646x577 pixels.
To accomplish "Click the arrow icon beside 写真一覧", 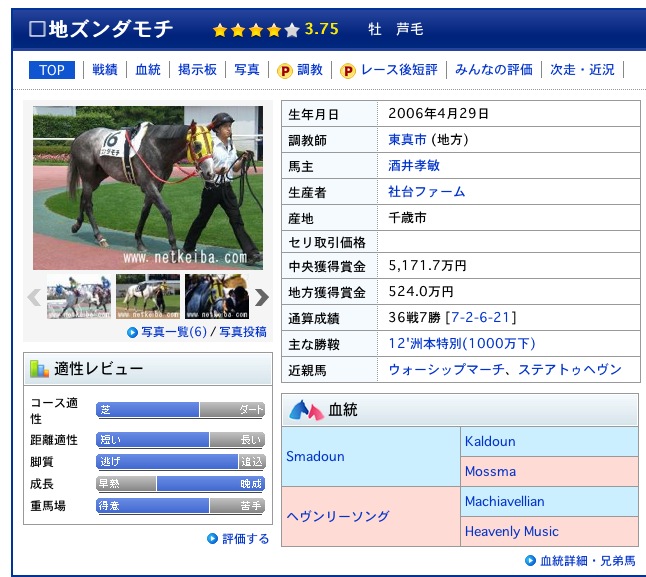I will [x=132, y=332].
